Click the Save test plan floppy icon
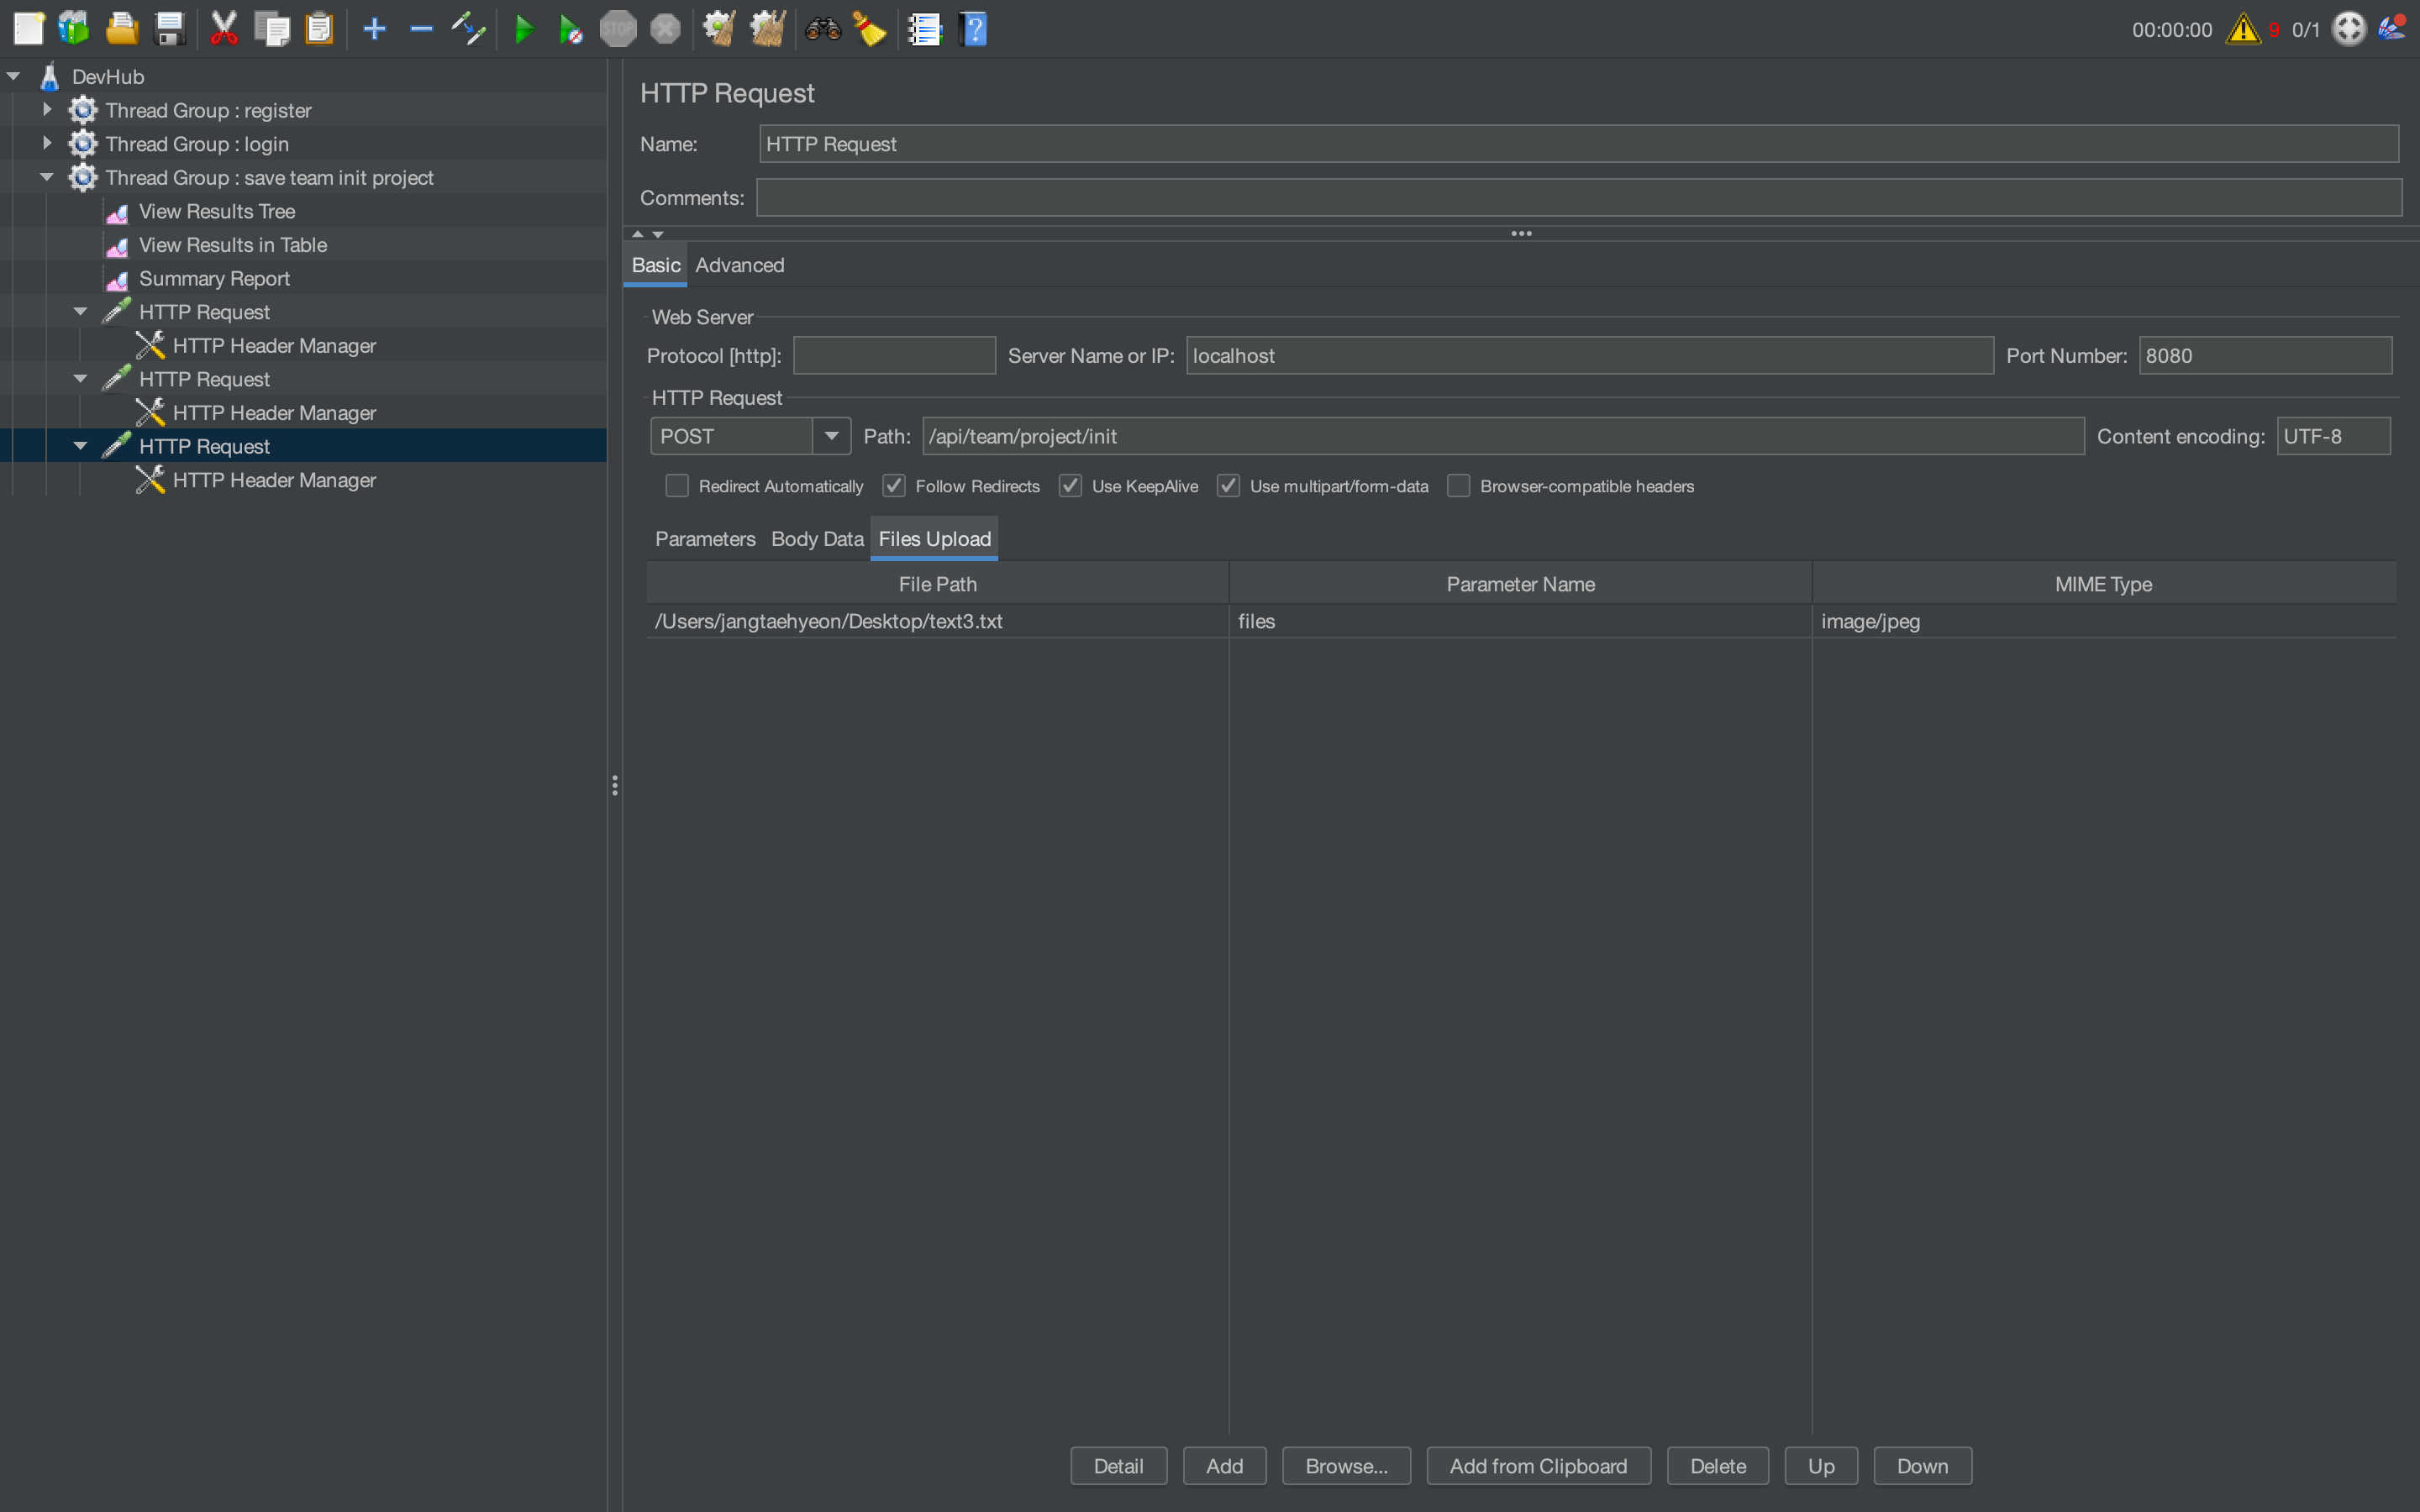 [x=170, y=29]
